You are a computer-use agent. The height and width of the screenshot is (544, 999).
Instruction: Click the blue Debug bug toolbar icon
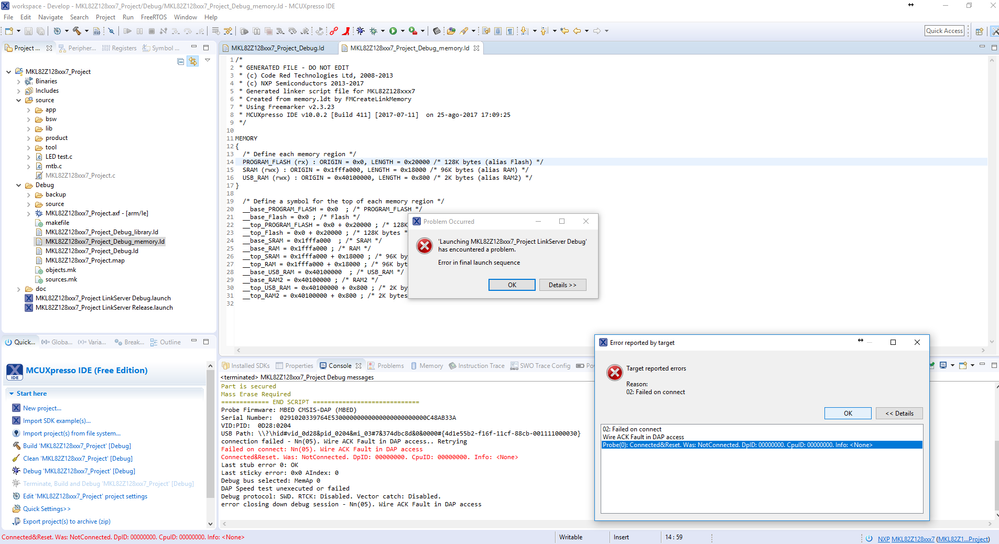click(x=361, y=31)
